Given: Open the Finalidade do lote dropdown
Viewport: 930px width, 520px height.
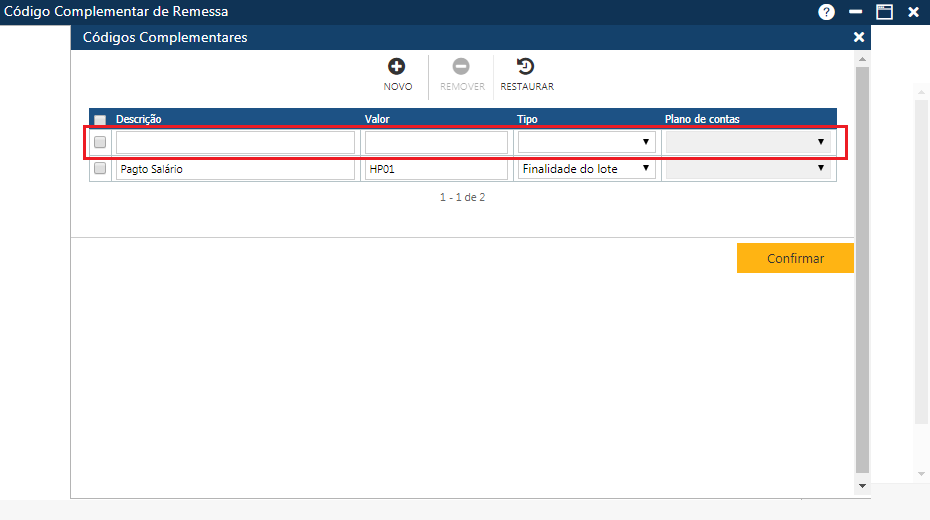Looking at the screenshot, I should tap(586, 169).
